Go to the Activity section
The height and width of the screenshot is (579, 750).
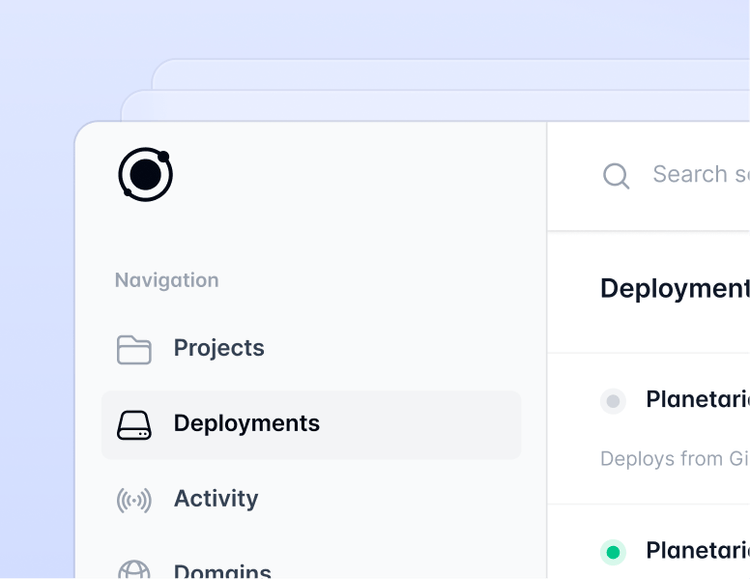[x=216, y=498]
